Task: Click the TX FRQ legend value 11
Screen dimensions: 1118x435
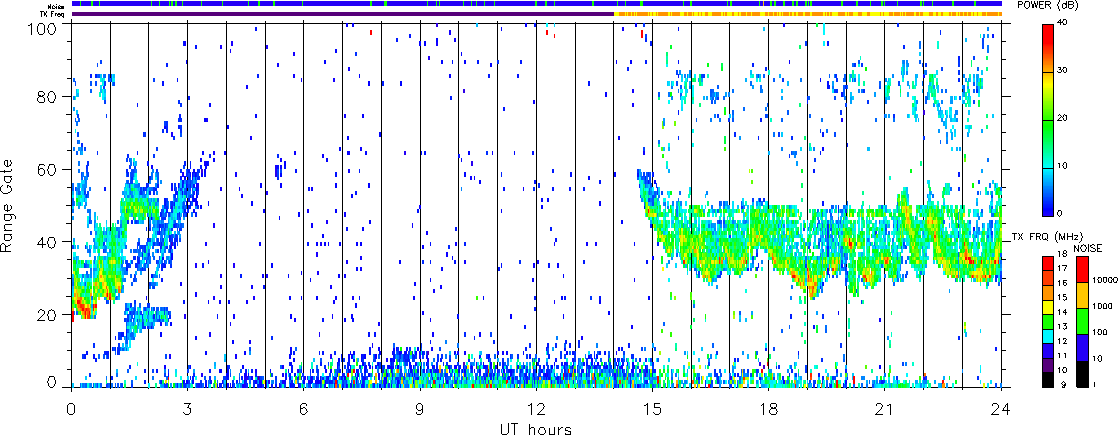Action: pyautogui.click(x=1062, y=355)
